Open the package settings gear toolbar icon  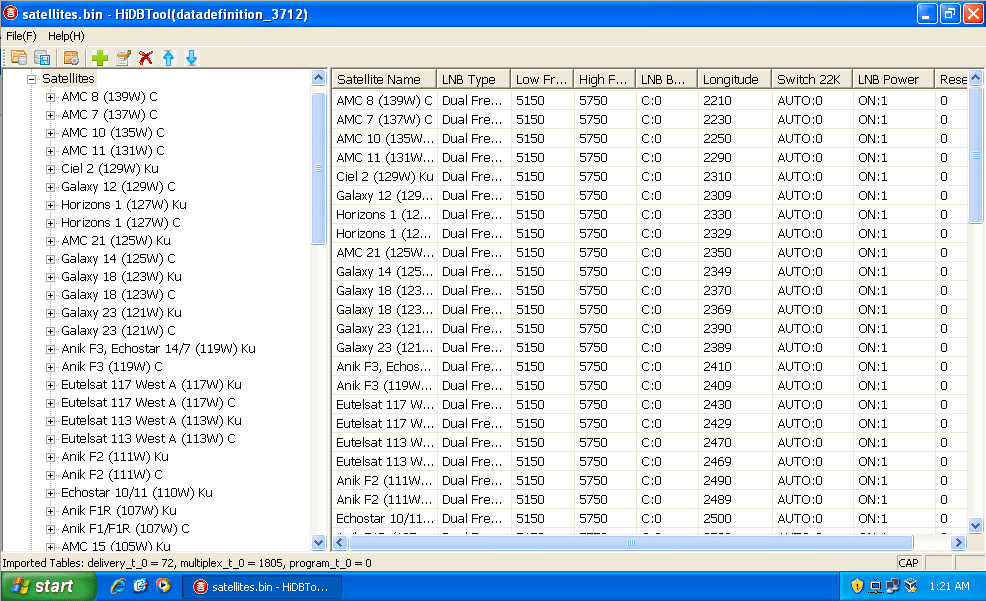tap(71, 58)
